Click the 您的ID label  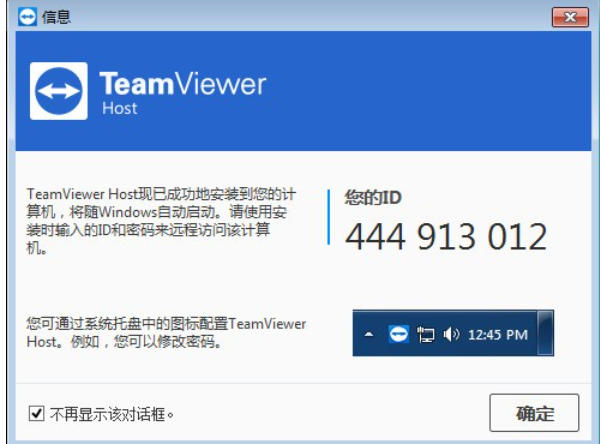point(373,198)
